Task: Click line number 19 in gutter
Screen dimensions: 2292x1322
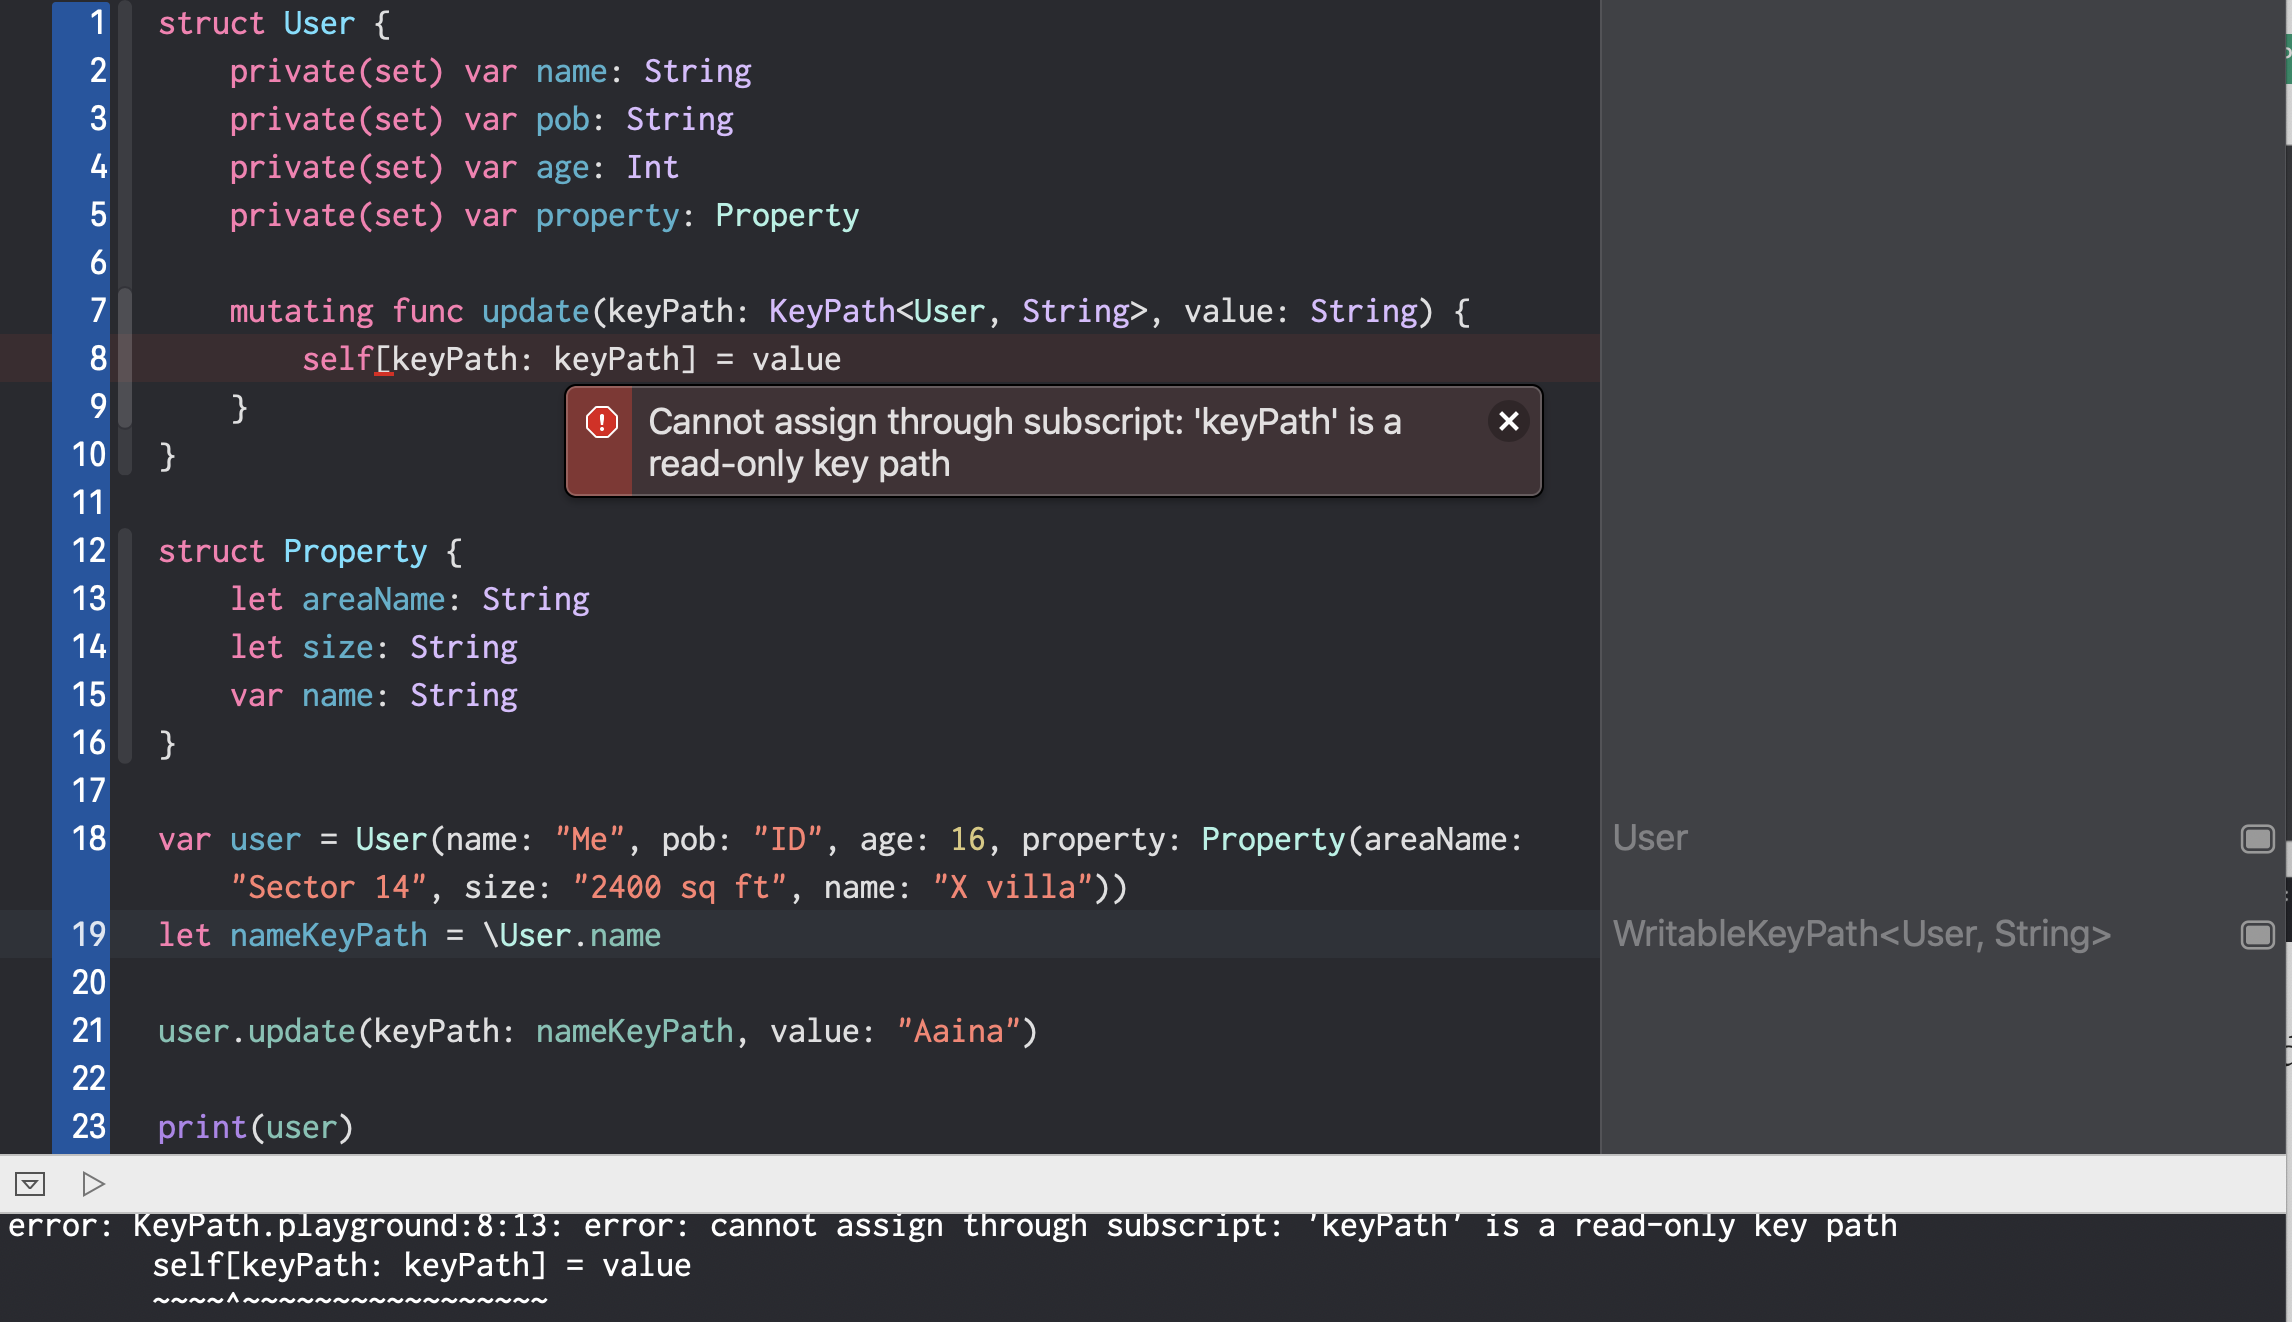Action: click(88, 934)
